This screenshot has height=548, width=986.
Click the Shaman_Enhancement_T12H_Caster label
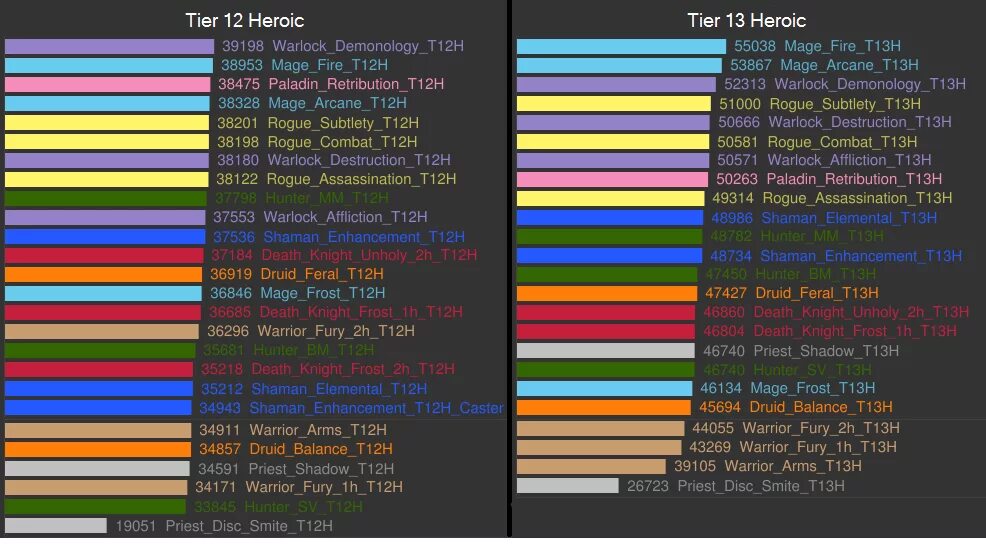coord(376,408)
